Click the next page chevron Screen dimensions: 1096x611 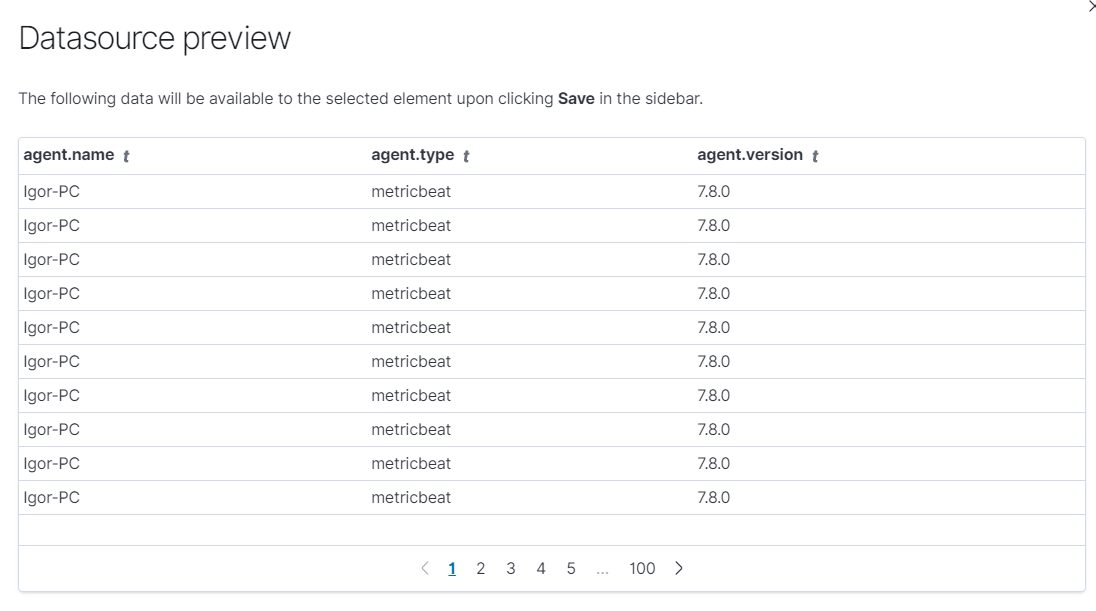coord(679,568)
